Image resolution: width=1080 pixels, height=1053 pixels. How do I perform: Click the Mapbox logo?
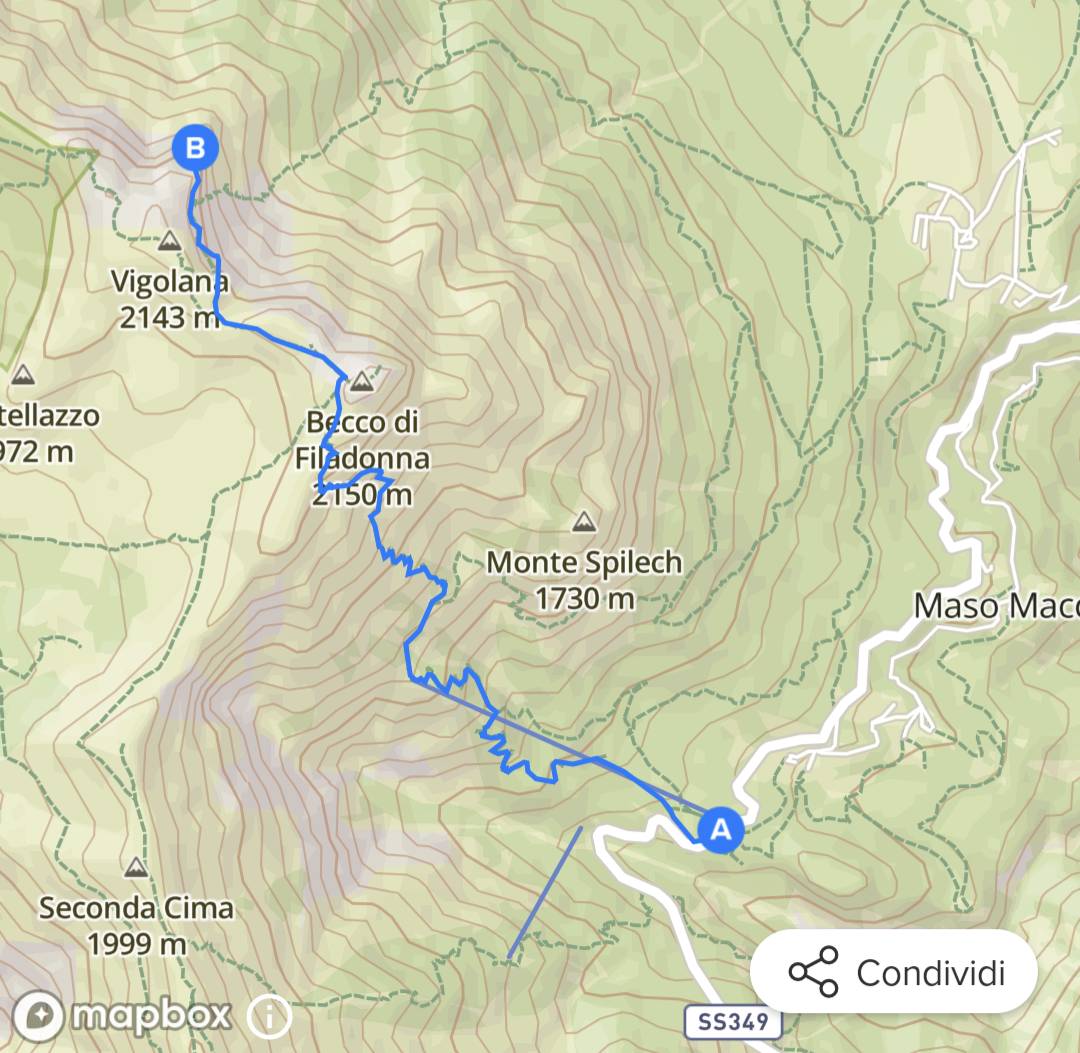tap(121, 1015)
